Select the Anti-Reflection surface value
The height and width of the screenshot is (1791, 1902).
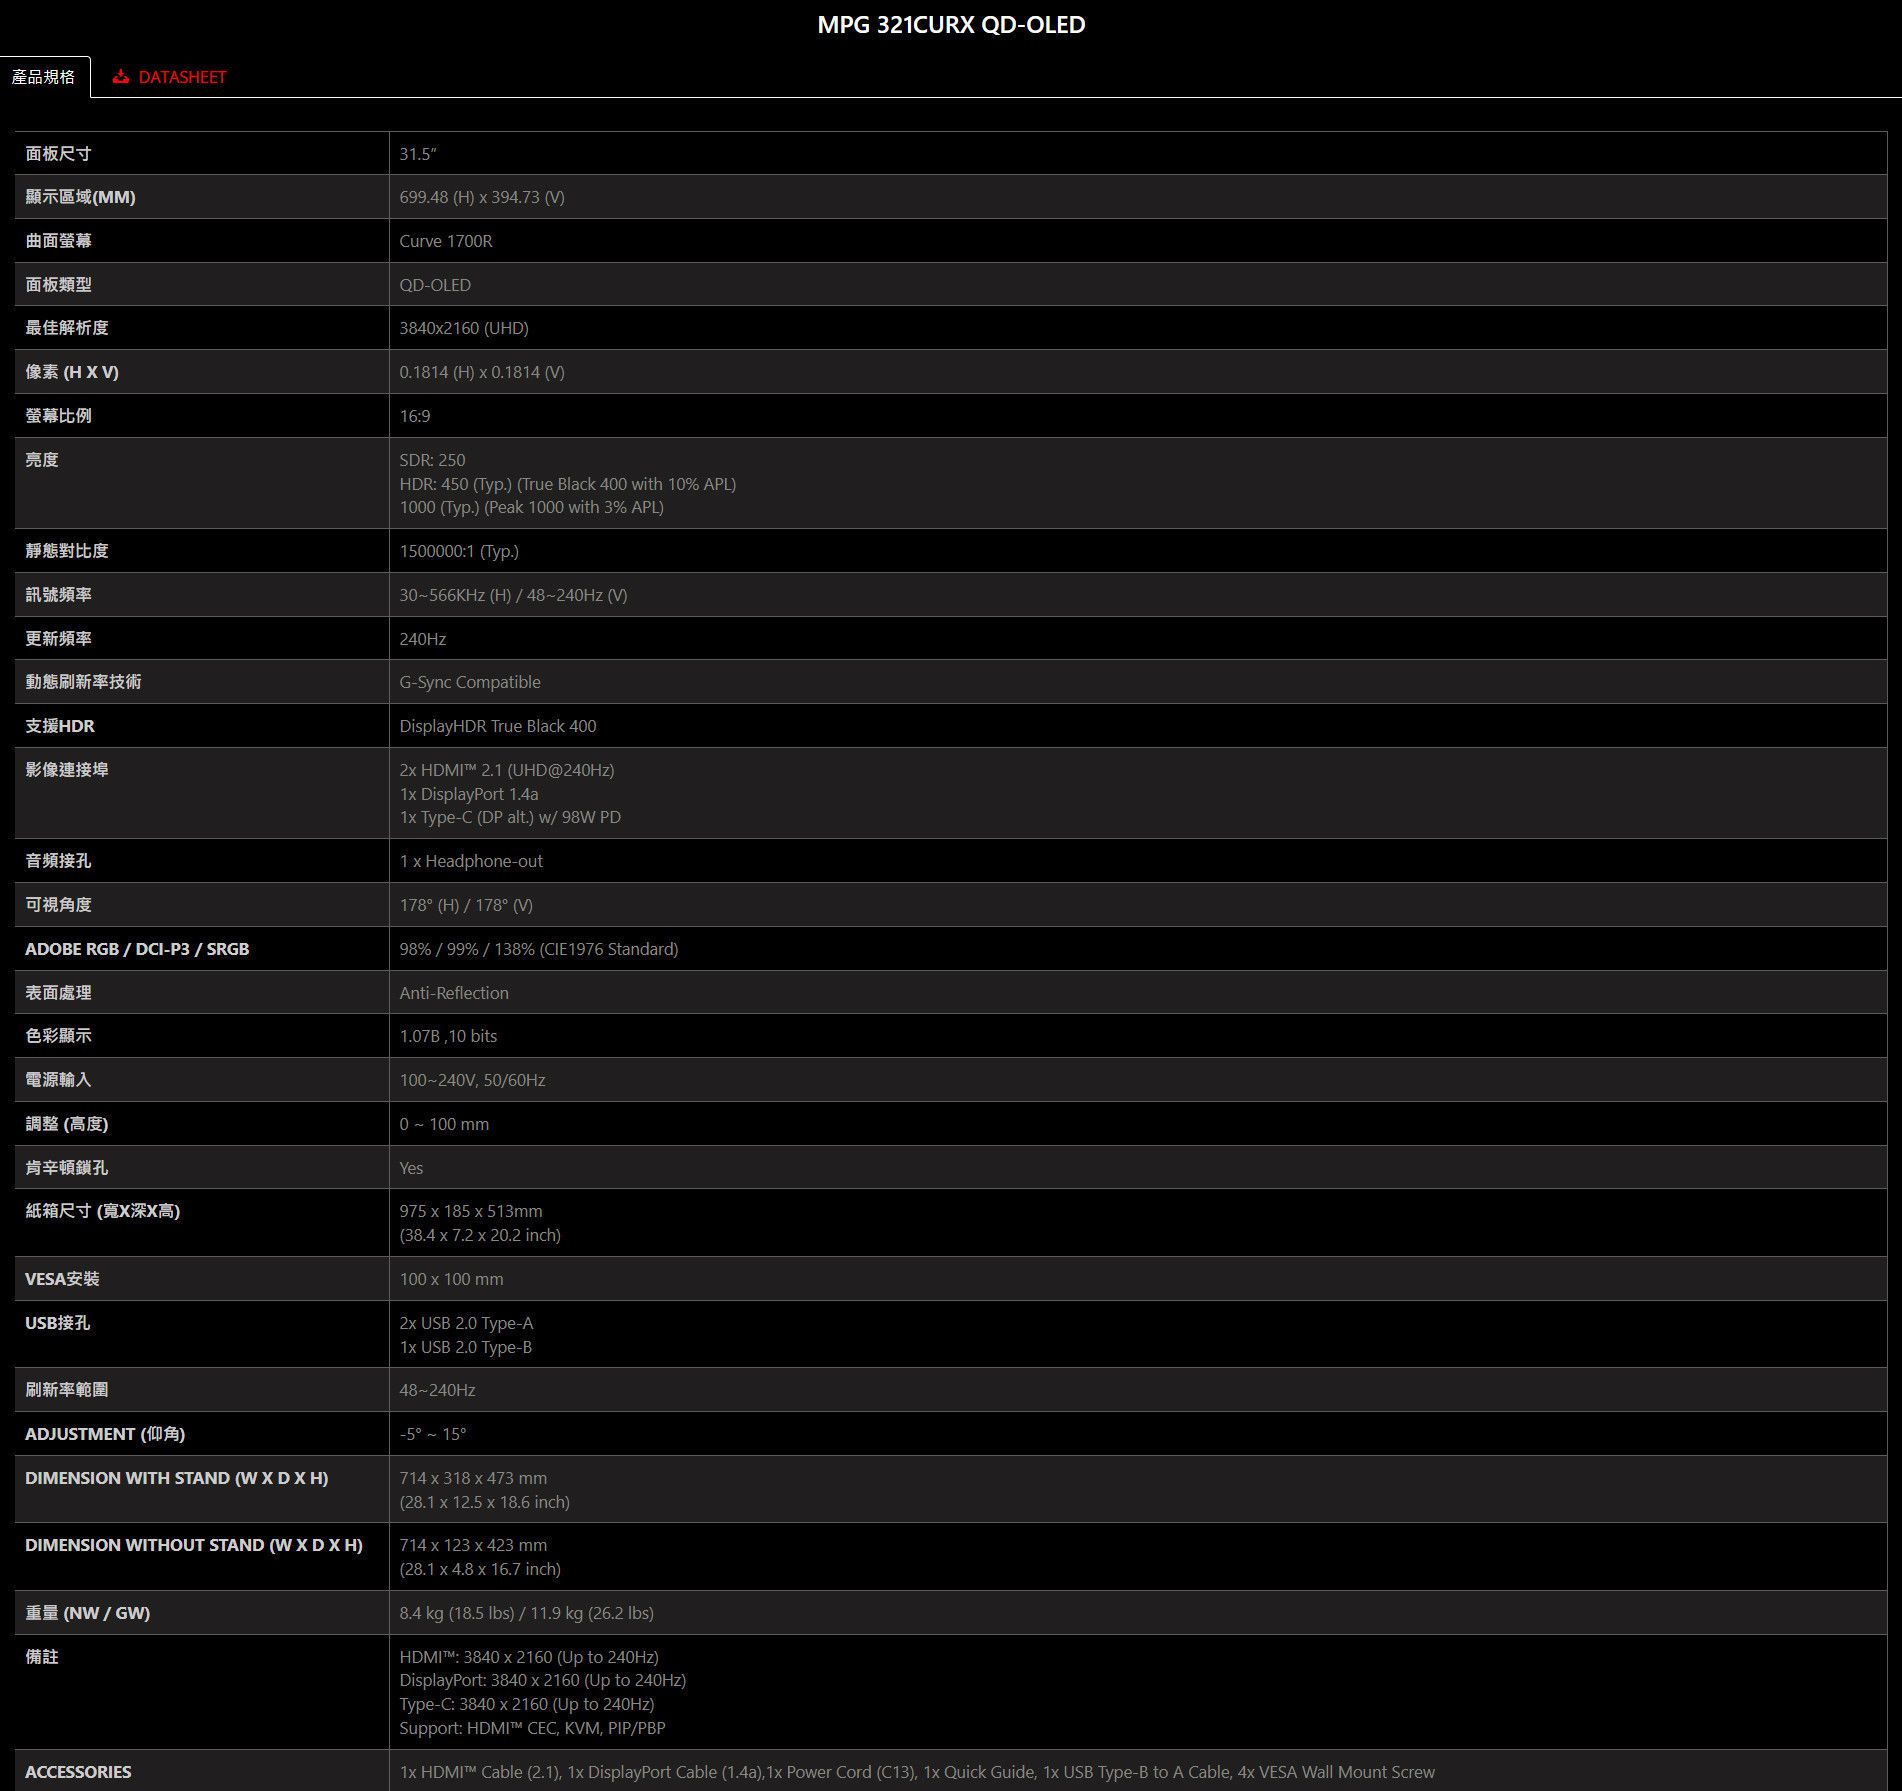(454, 993)
